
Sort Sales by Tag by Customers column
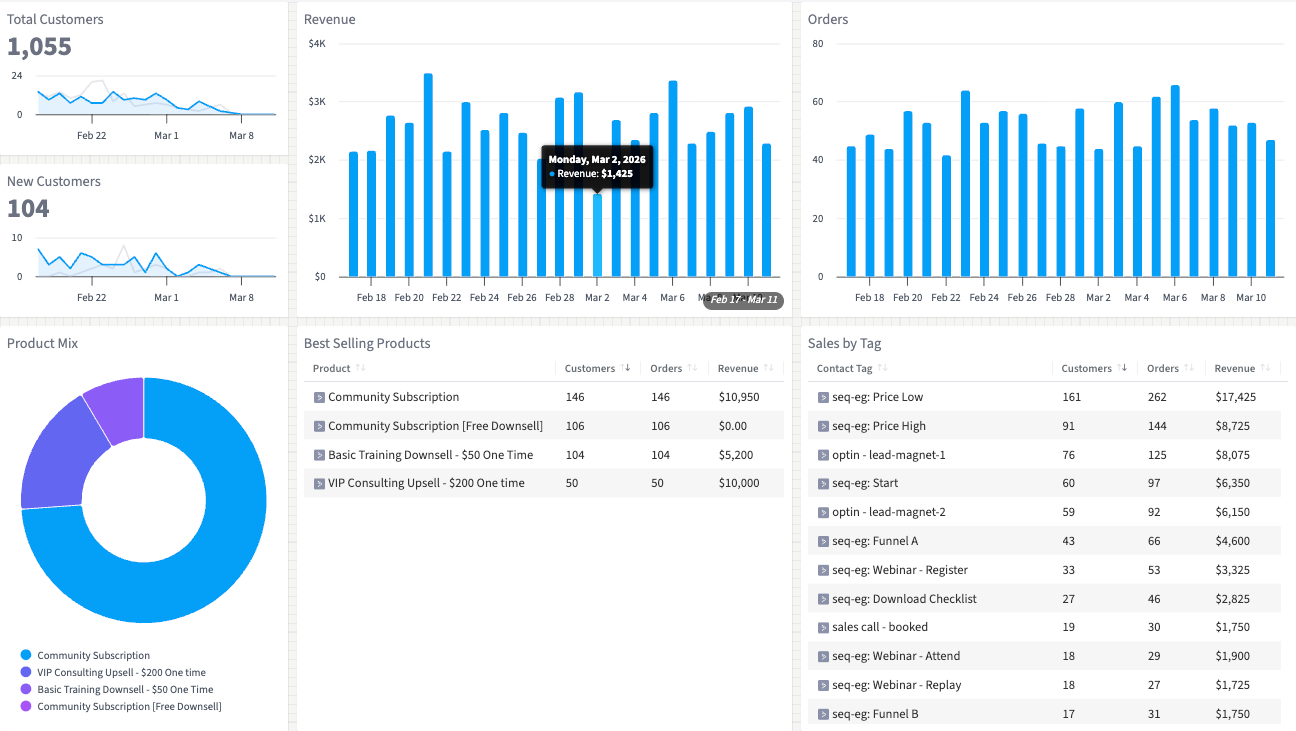[1087, 368]
